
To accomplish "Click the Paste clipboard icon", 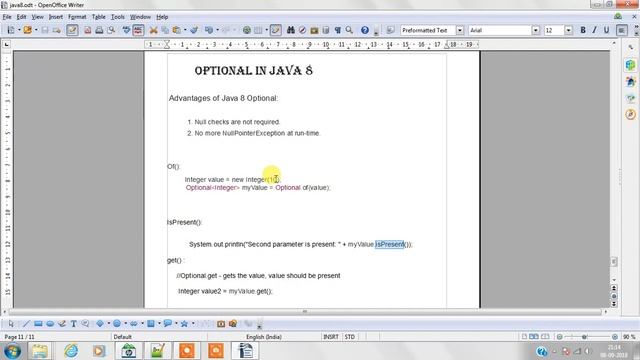I will pyautogui.click(x=177, y=30).
